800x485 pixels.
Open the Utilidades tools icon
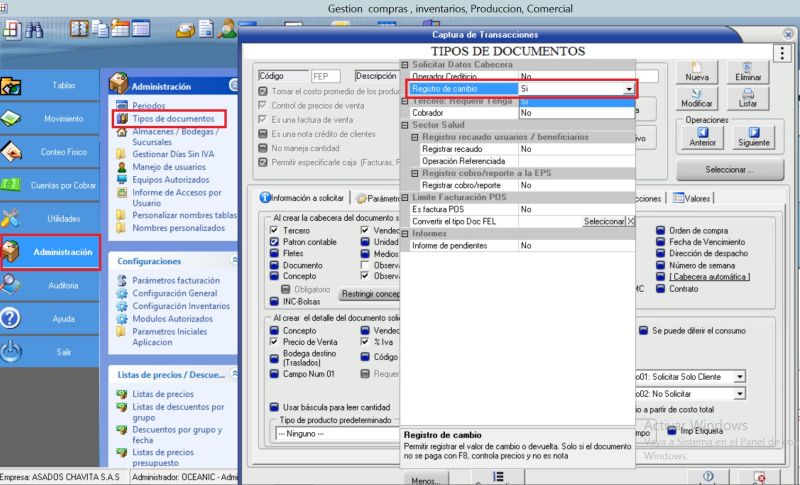pyautogui.click(x=50, y=218)
